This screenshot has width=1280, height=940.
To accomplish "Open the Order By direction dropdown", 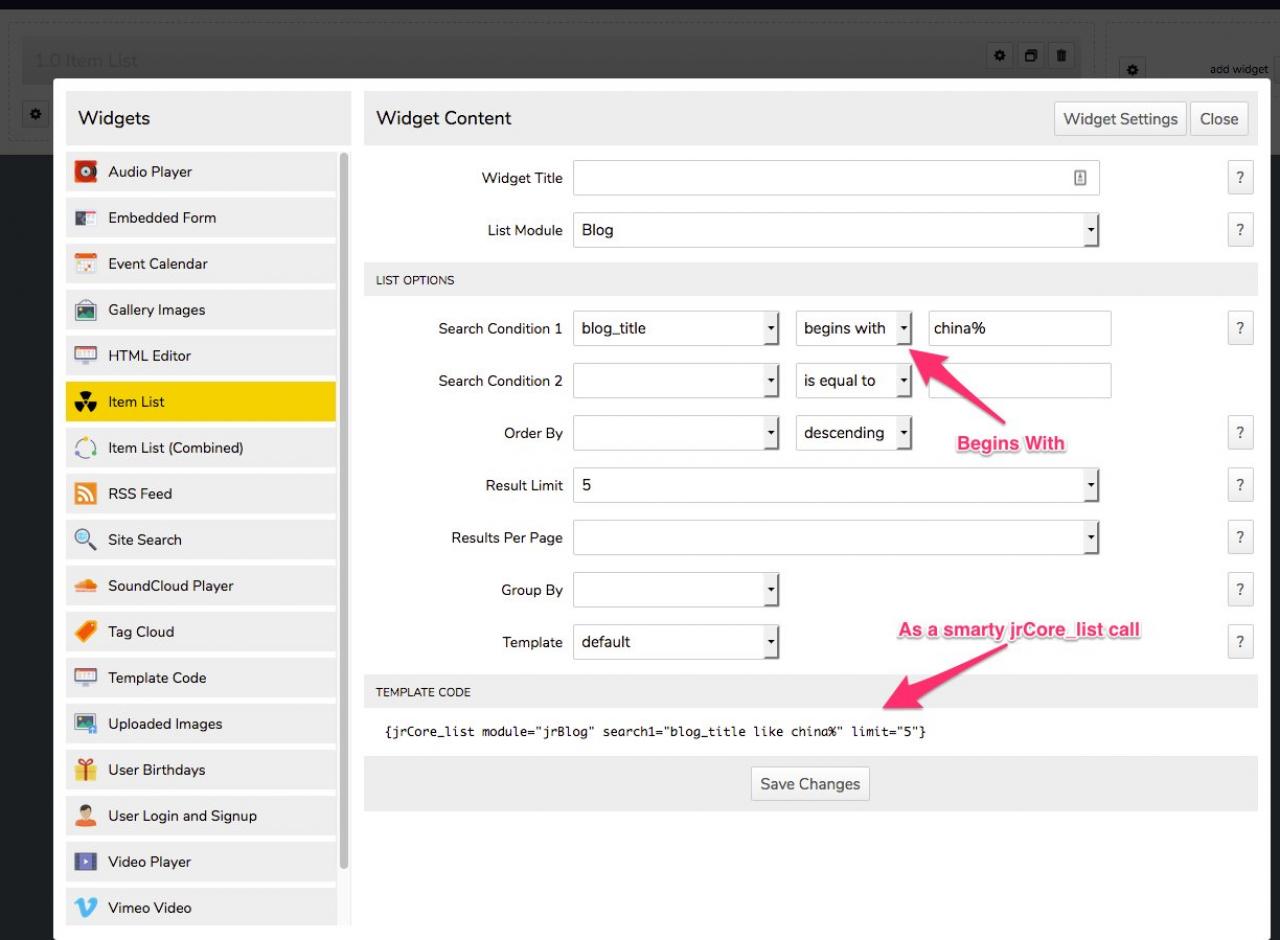I will point(853,433).
